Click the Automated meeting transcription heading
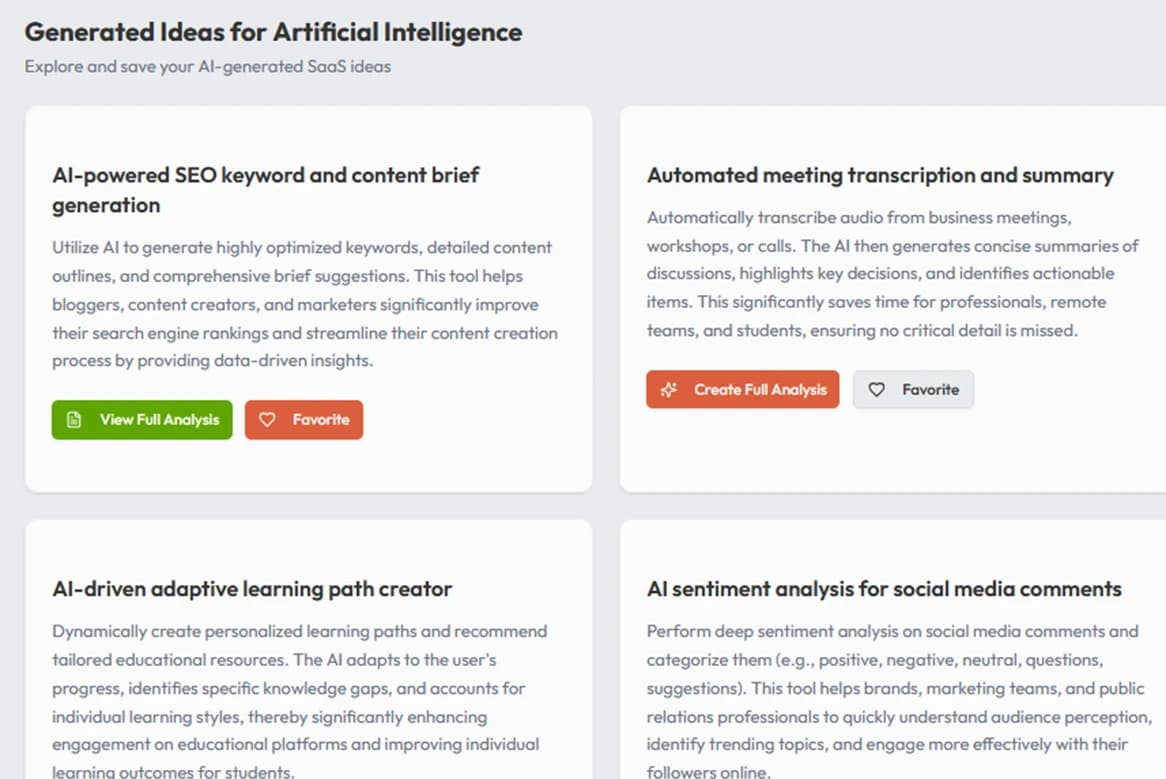Image resolution: width=1166 pixels, height=779 pixels. click(x=880, y=175)
